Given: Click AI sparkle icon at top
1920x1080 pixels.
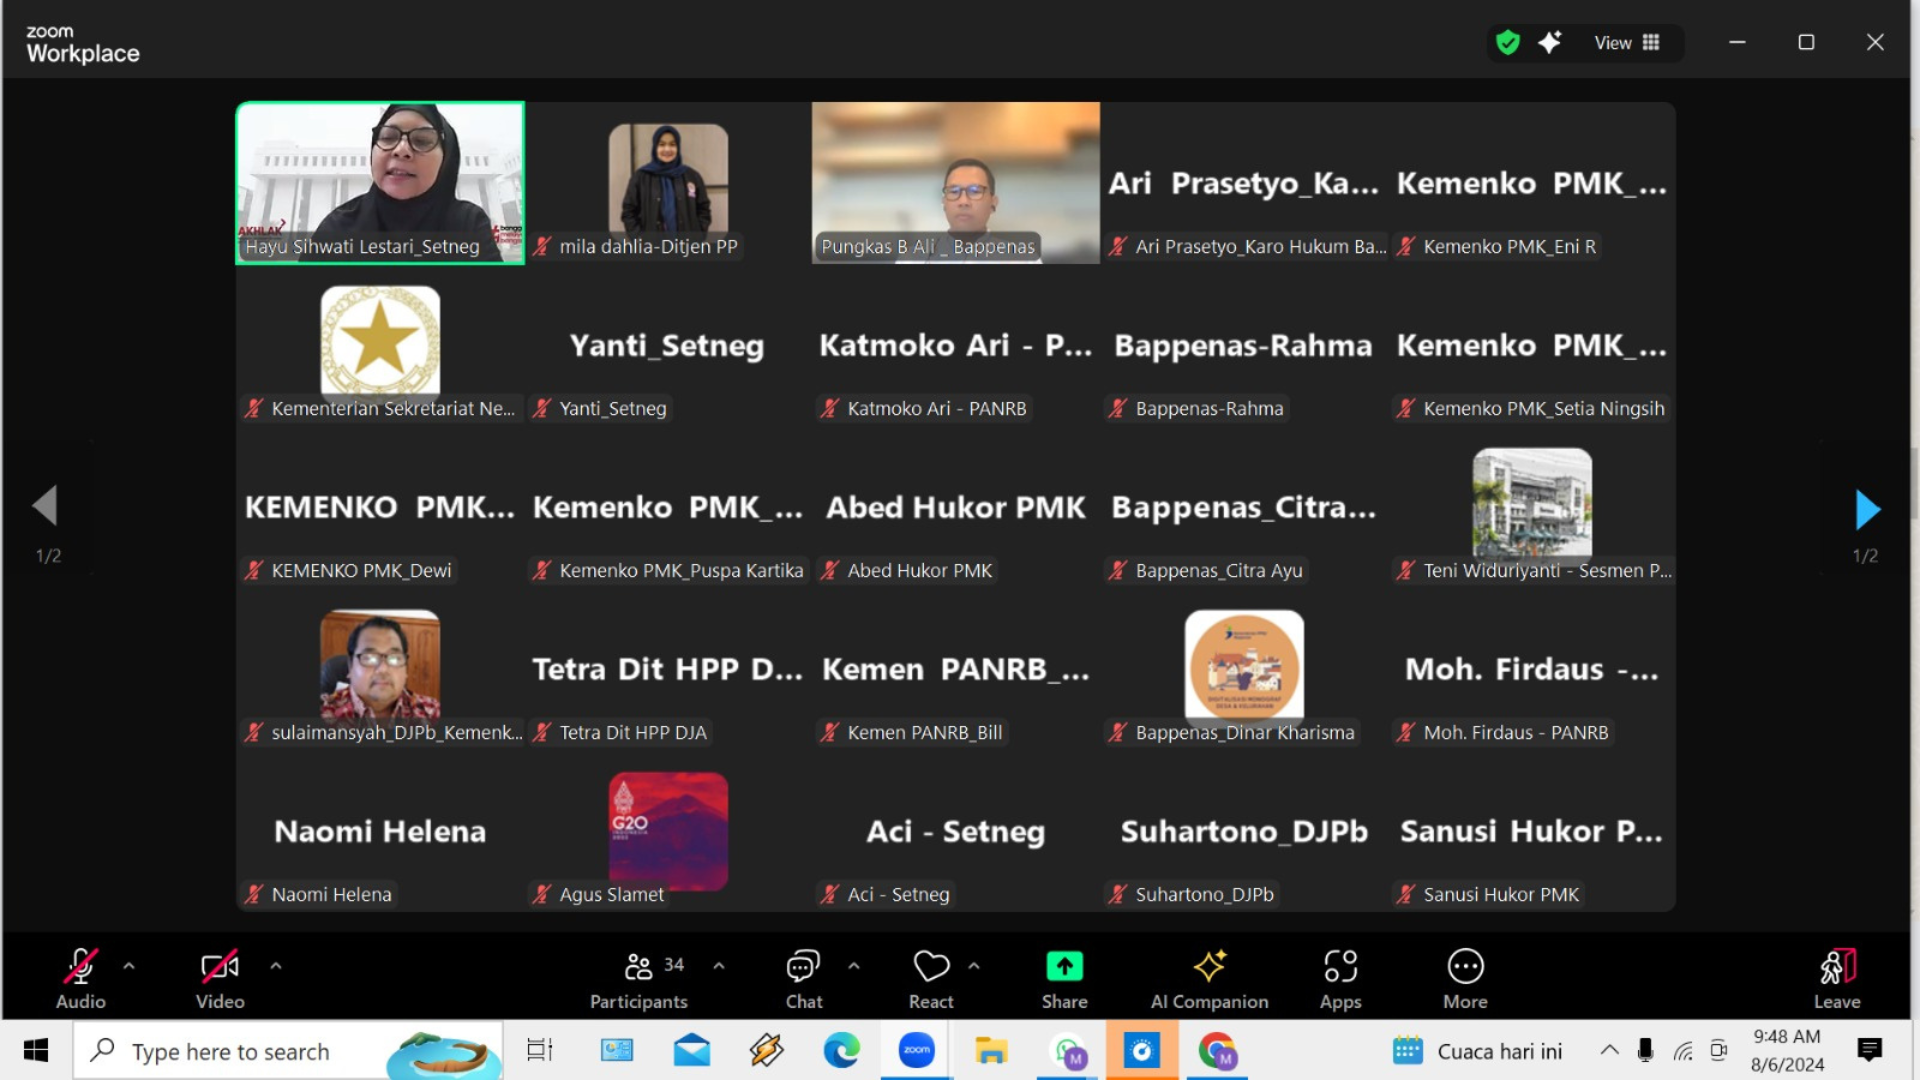Looking at the screenshot, I should [x=1550, y=43].
